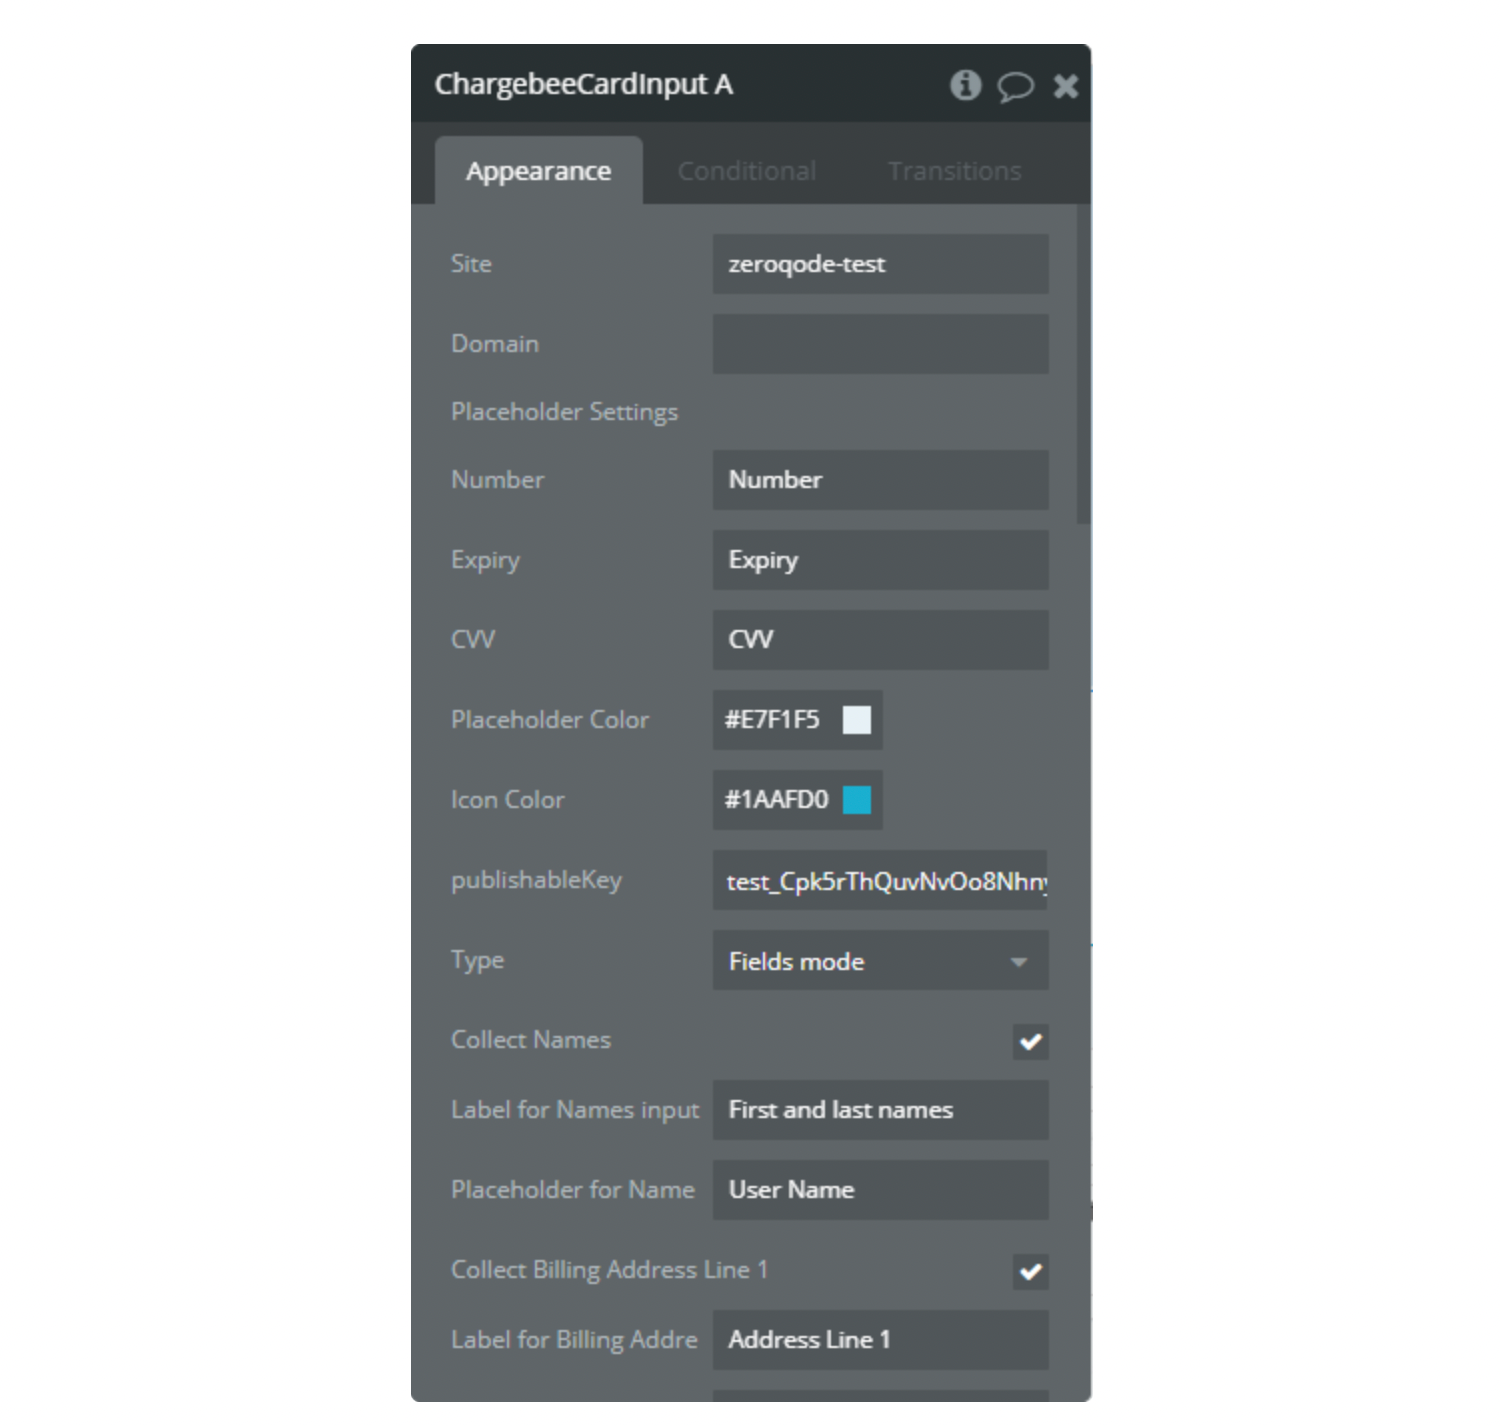The height and width of the screenshot is (1426, 1500).
Task: Close the ChargebeeCardInput property editor
Action: (1065, 86)
